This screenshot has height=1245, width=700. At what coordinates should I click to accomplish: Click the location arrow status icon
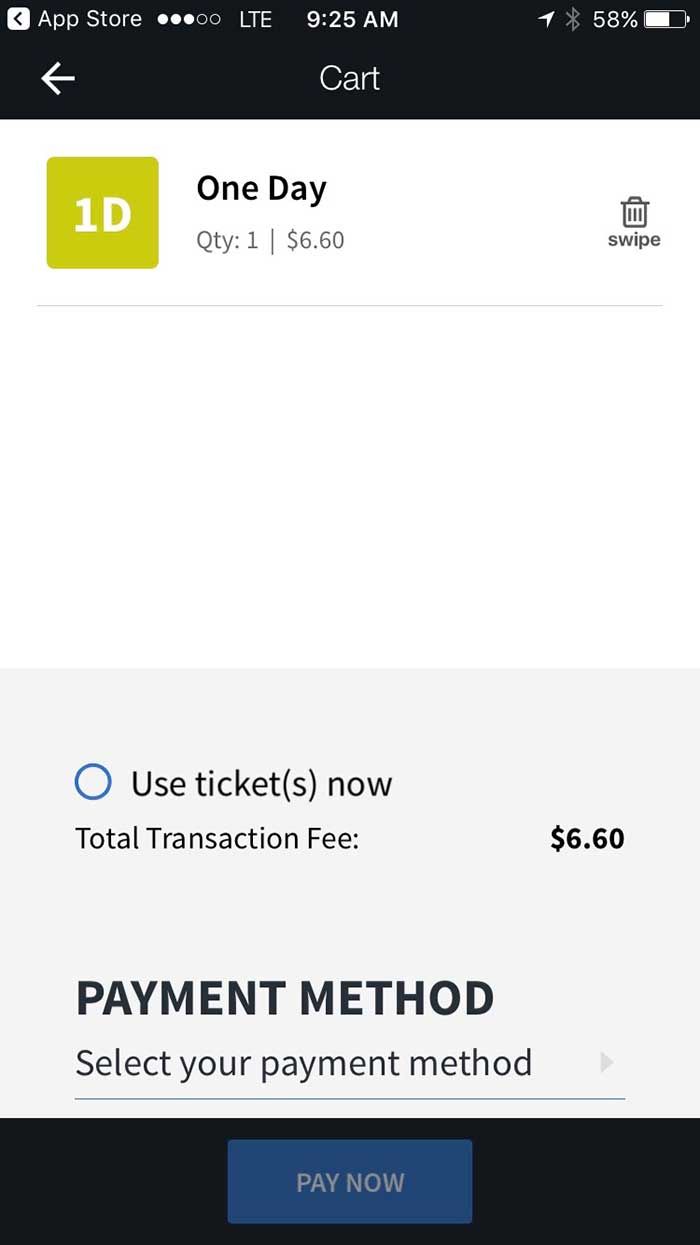coord(546,19)
